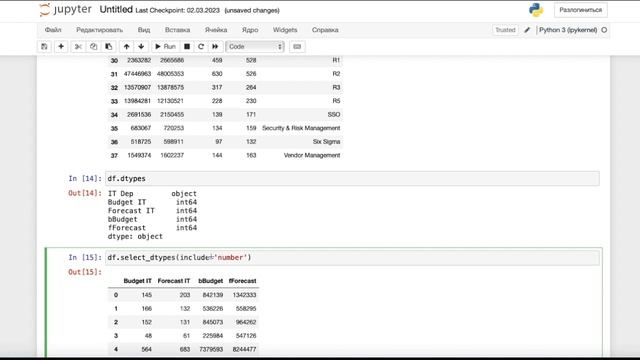
Task: Click the row index 37
Action: (114, 156)
